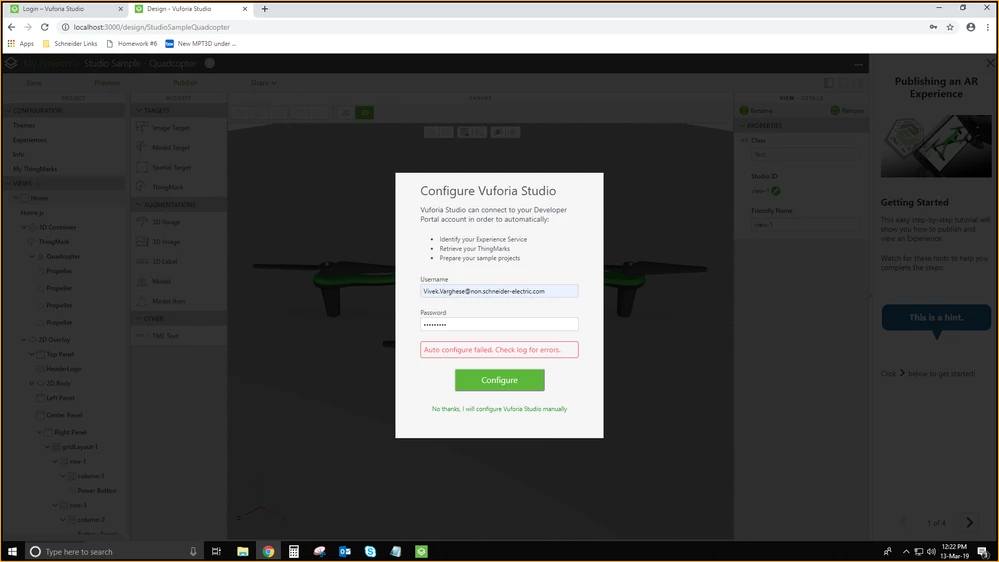Select the Model Item widget icon
The width and height of the screenshot is (999, 562).
pyautogui.click(x=142, y=301)
